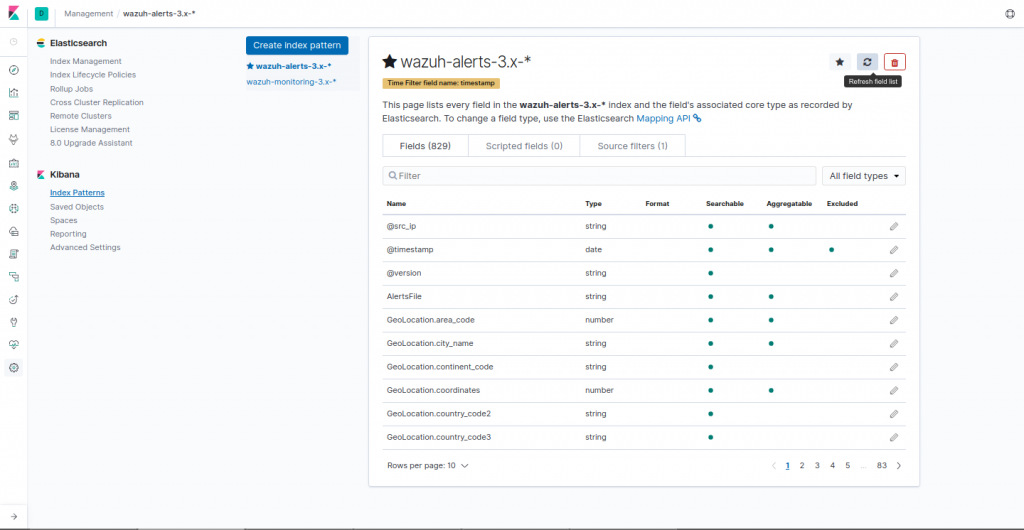The height and width of the screenshot is (530, 1024).
Task: Click the Create index pattern button
Action: pos(297,46)
